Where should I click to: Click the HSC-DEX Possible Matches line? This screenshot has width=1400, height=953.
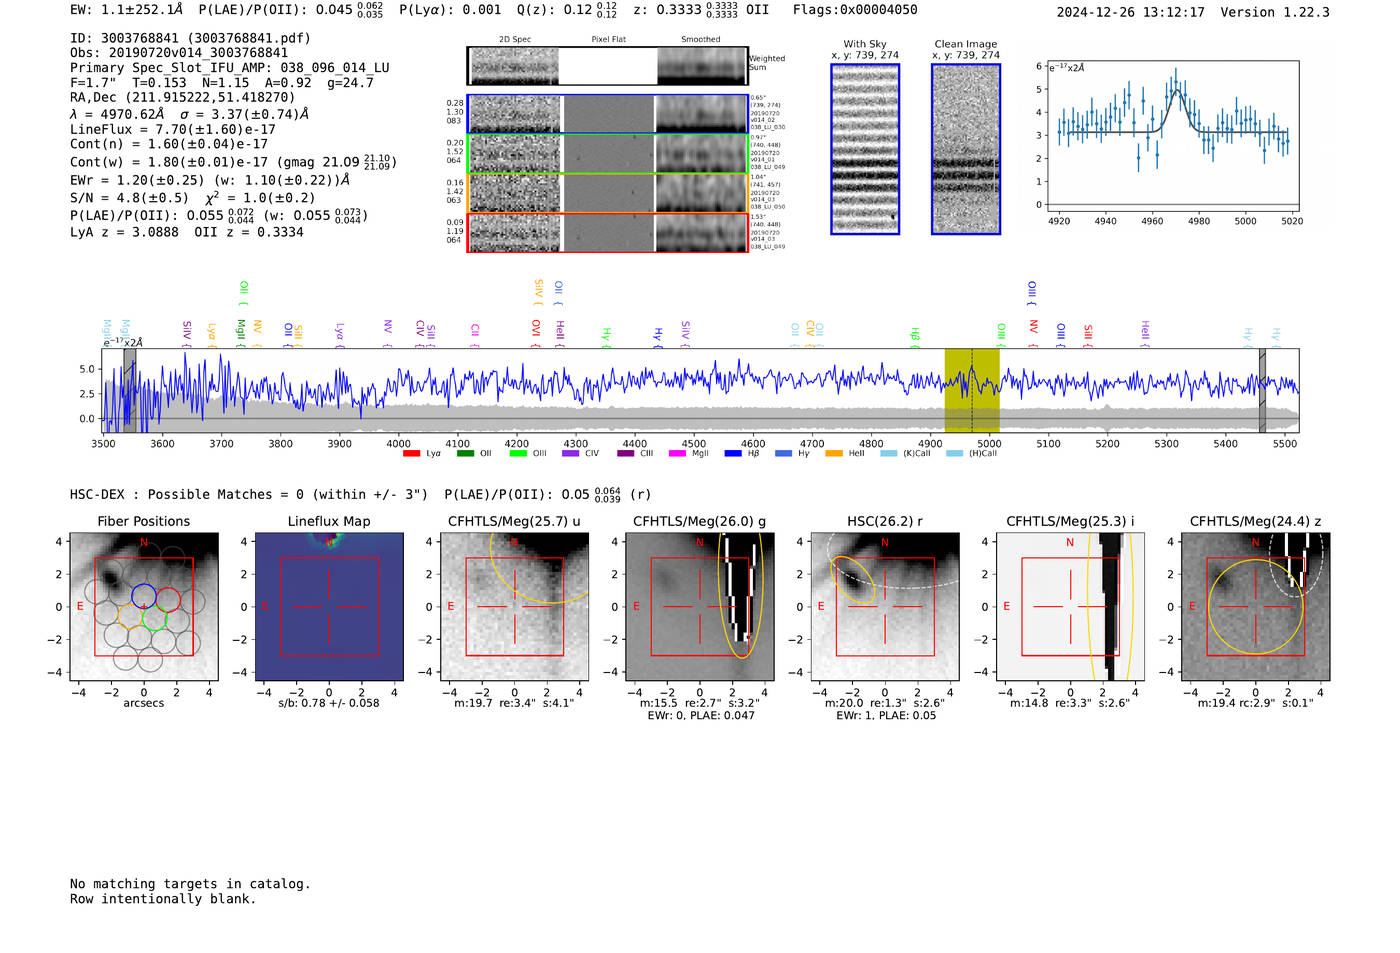249,494
